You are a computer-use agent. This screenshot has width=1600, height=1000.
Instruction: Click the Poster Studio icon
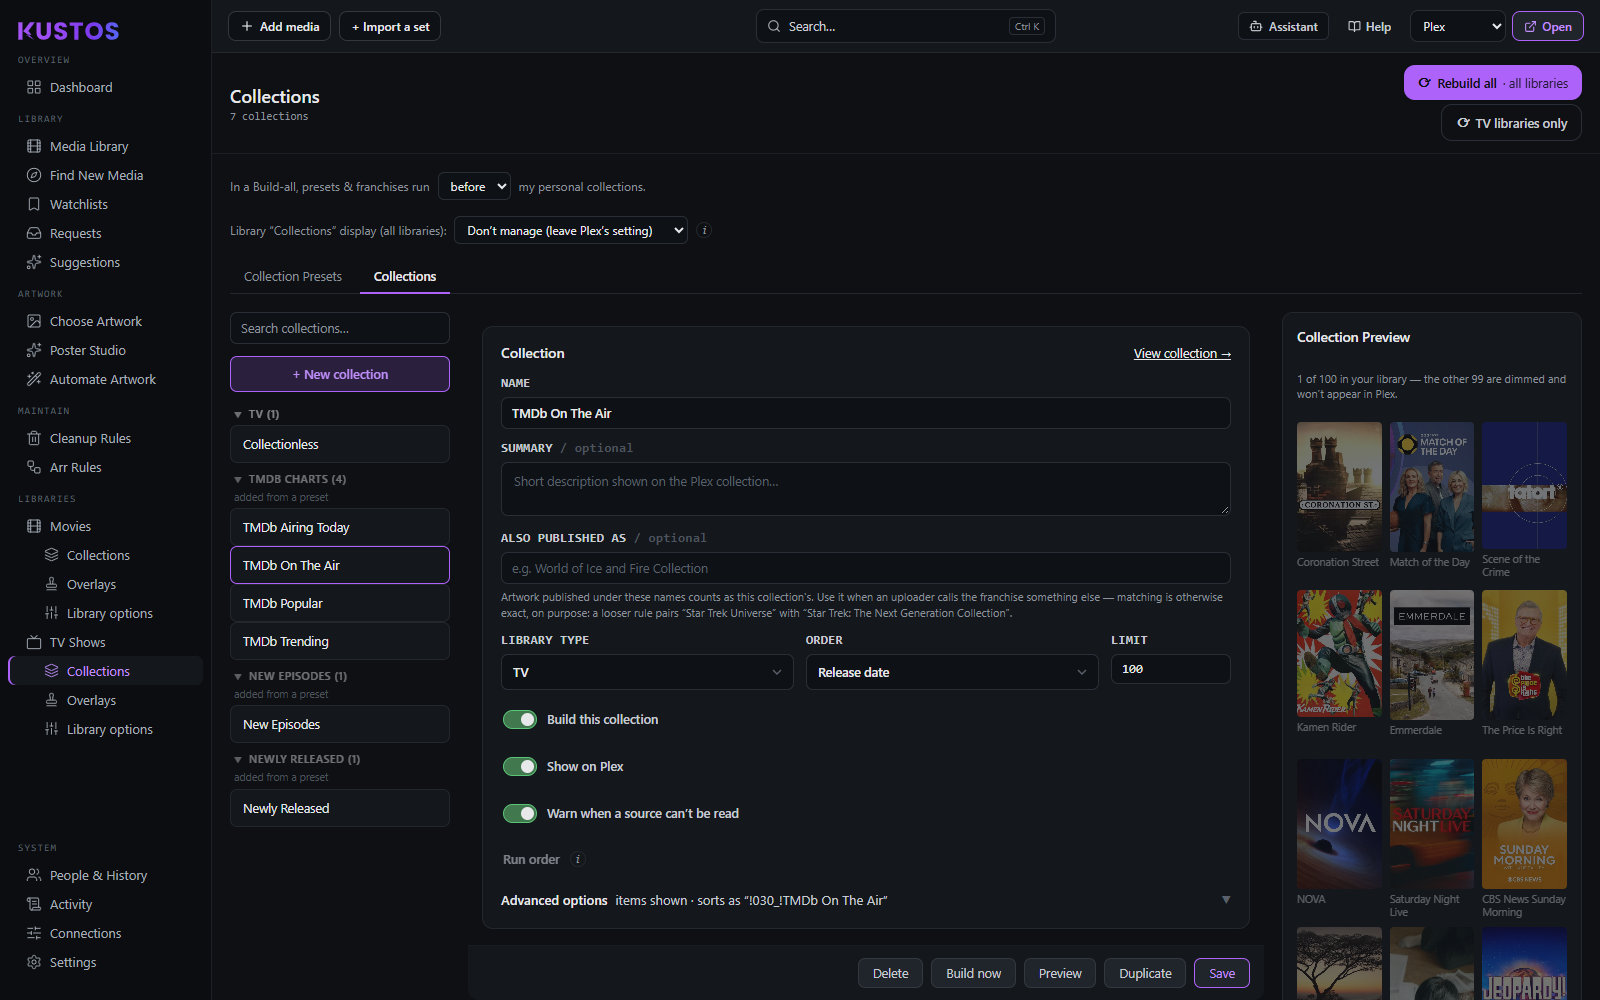[34, 350]
